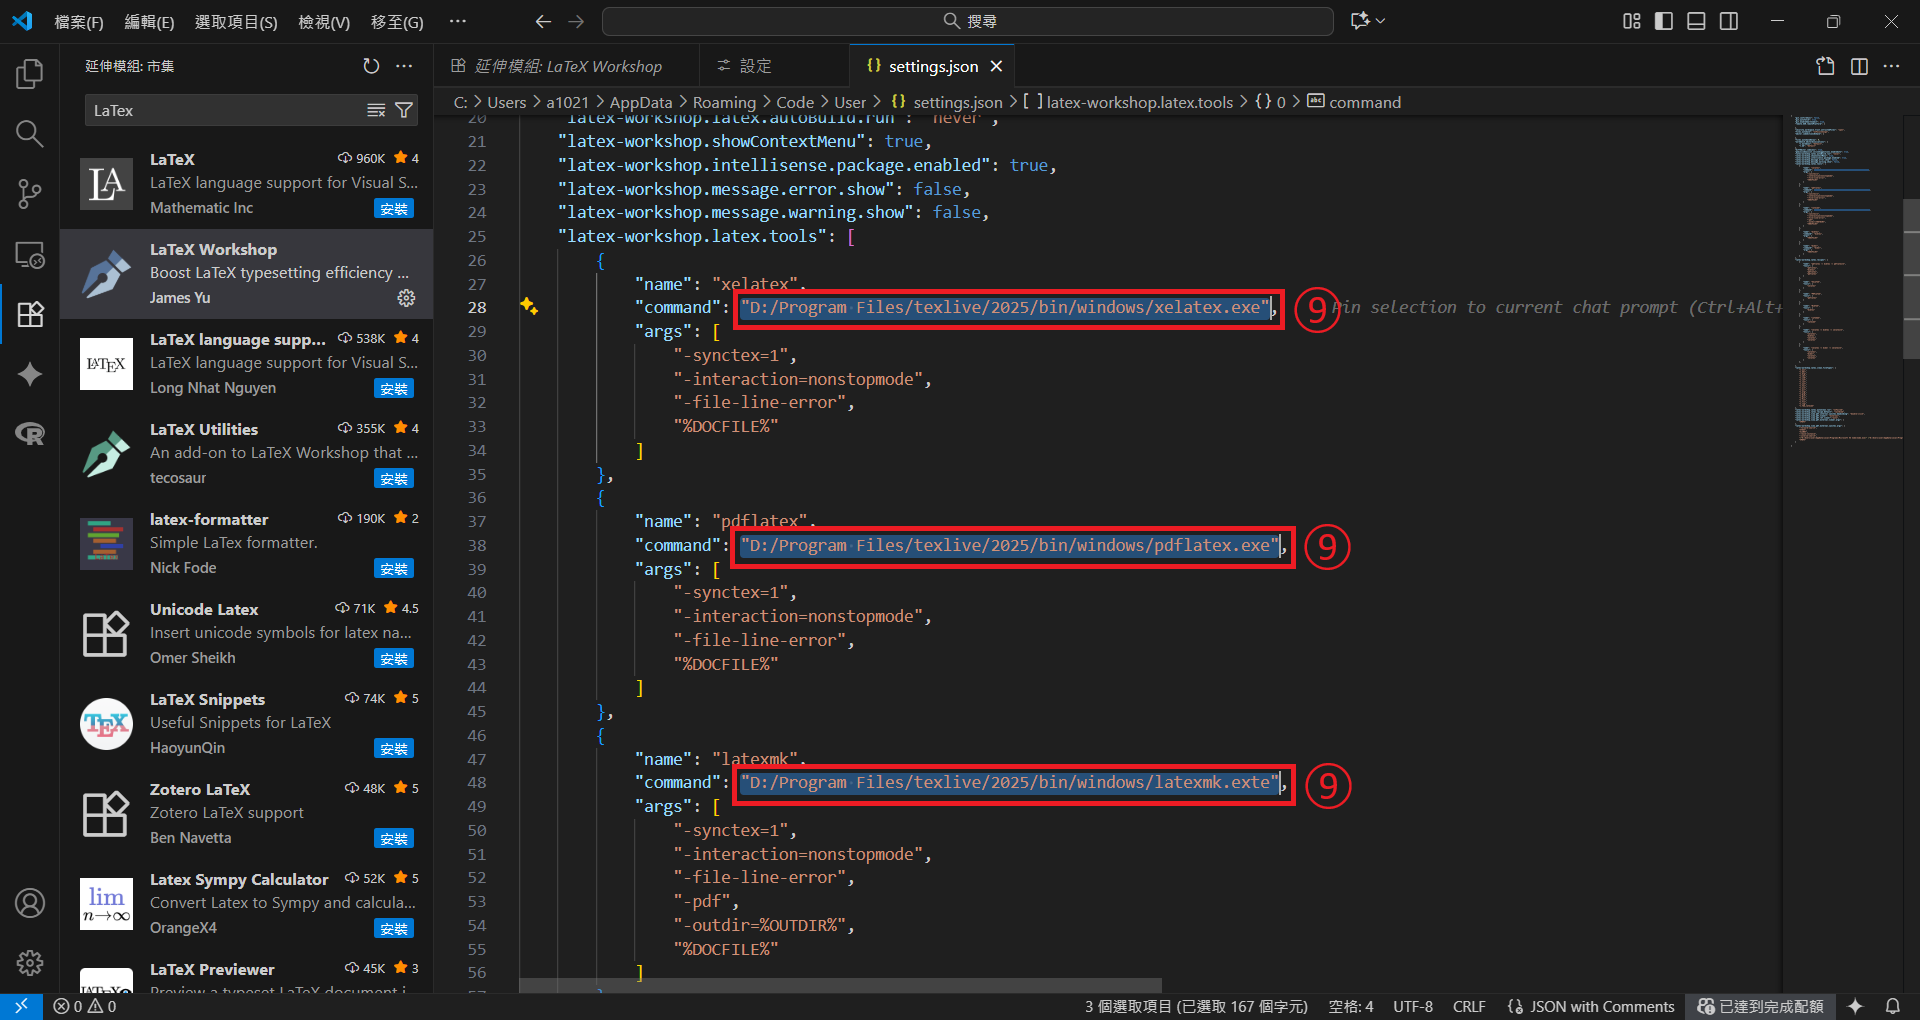Refresh the extensions marketplace list
This screenshot has width=1920, height=1020.
tap(371, 66)
